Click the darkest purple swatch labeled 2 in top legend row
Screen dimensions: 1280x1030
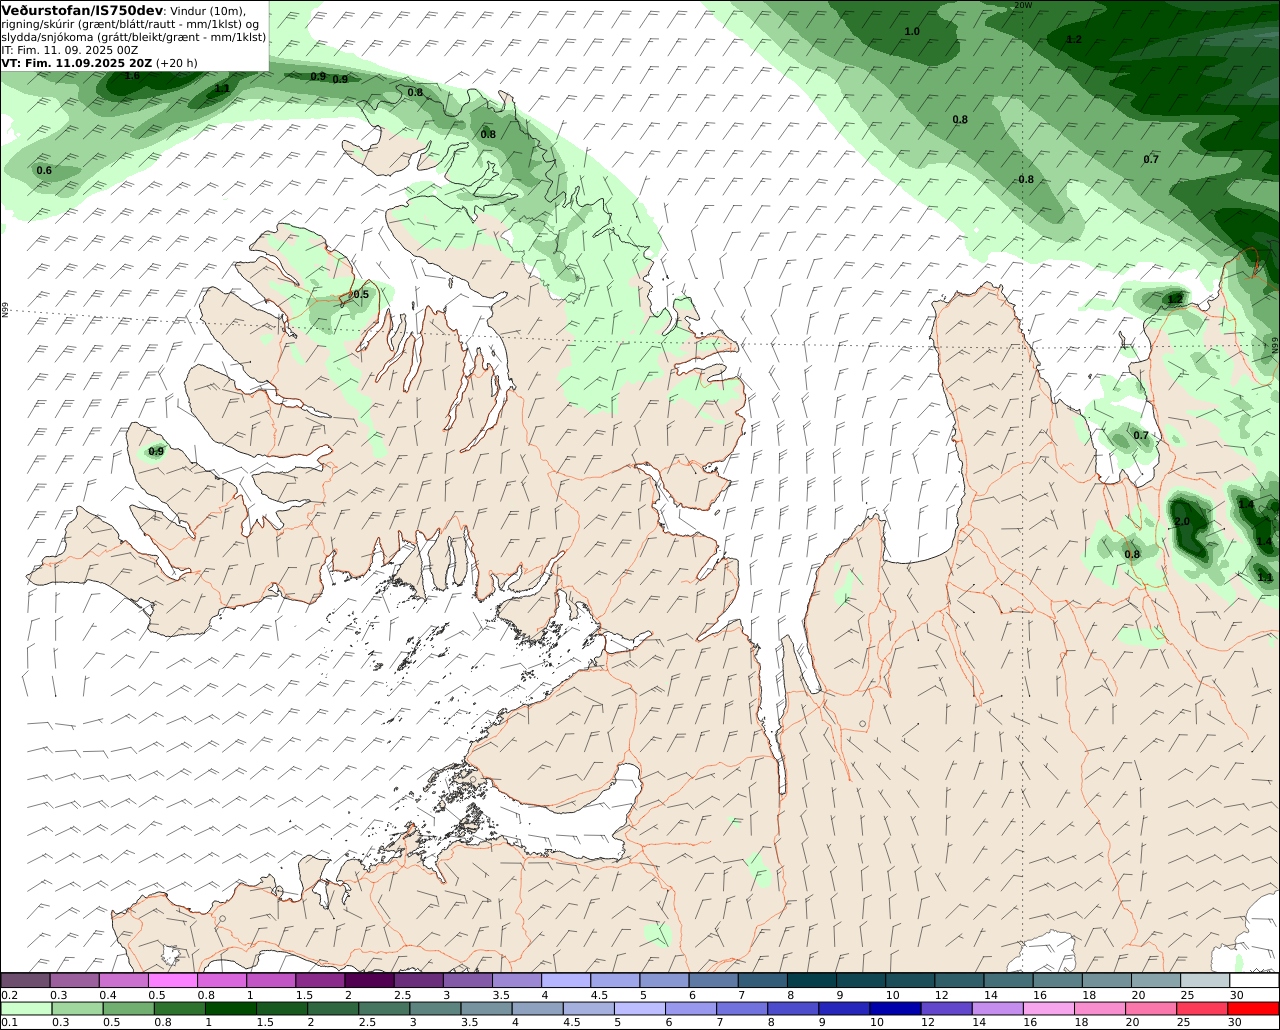(x=369, y=981)
